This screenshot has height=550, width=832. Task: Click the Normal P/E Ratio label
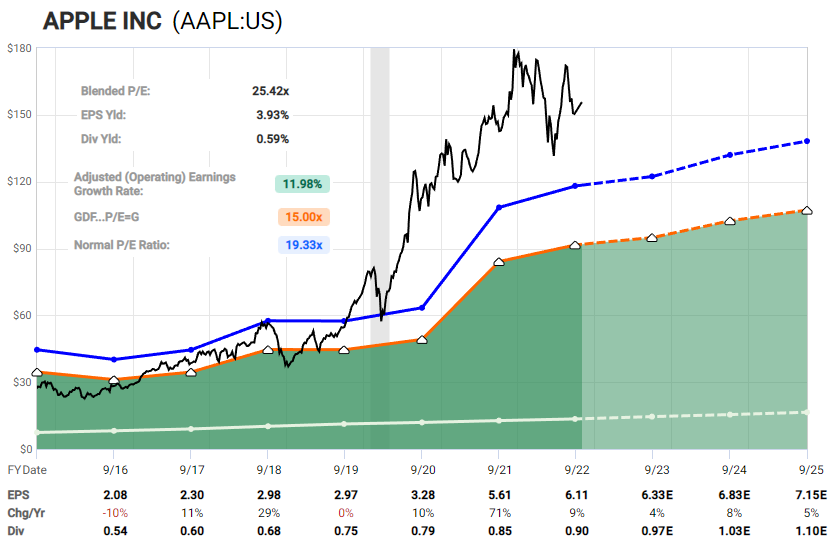122,245
